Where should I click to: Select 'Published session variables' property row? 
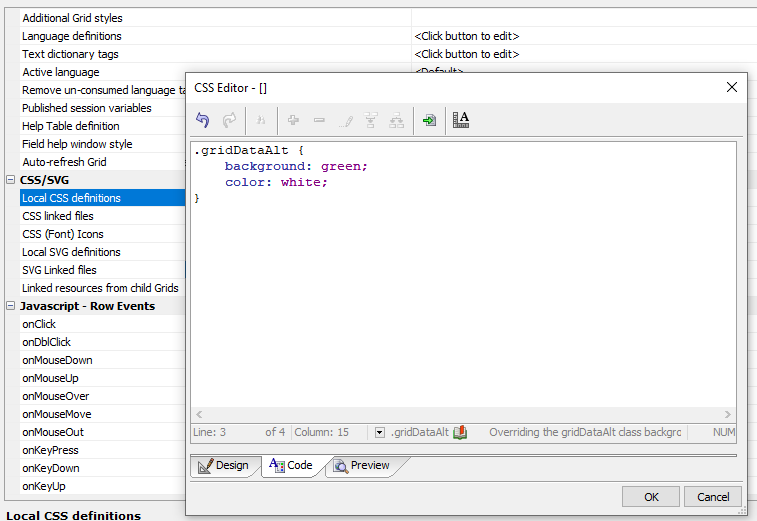pos(102,108)
